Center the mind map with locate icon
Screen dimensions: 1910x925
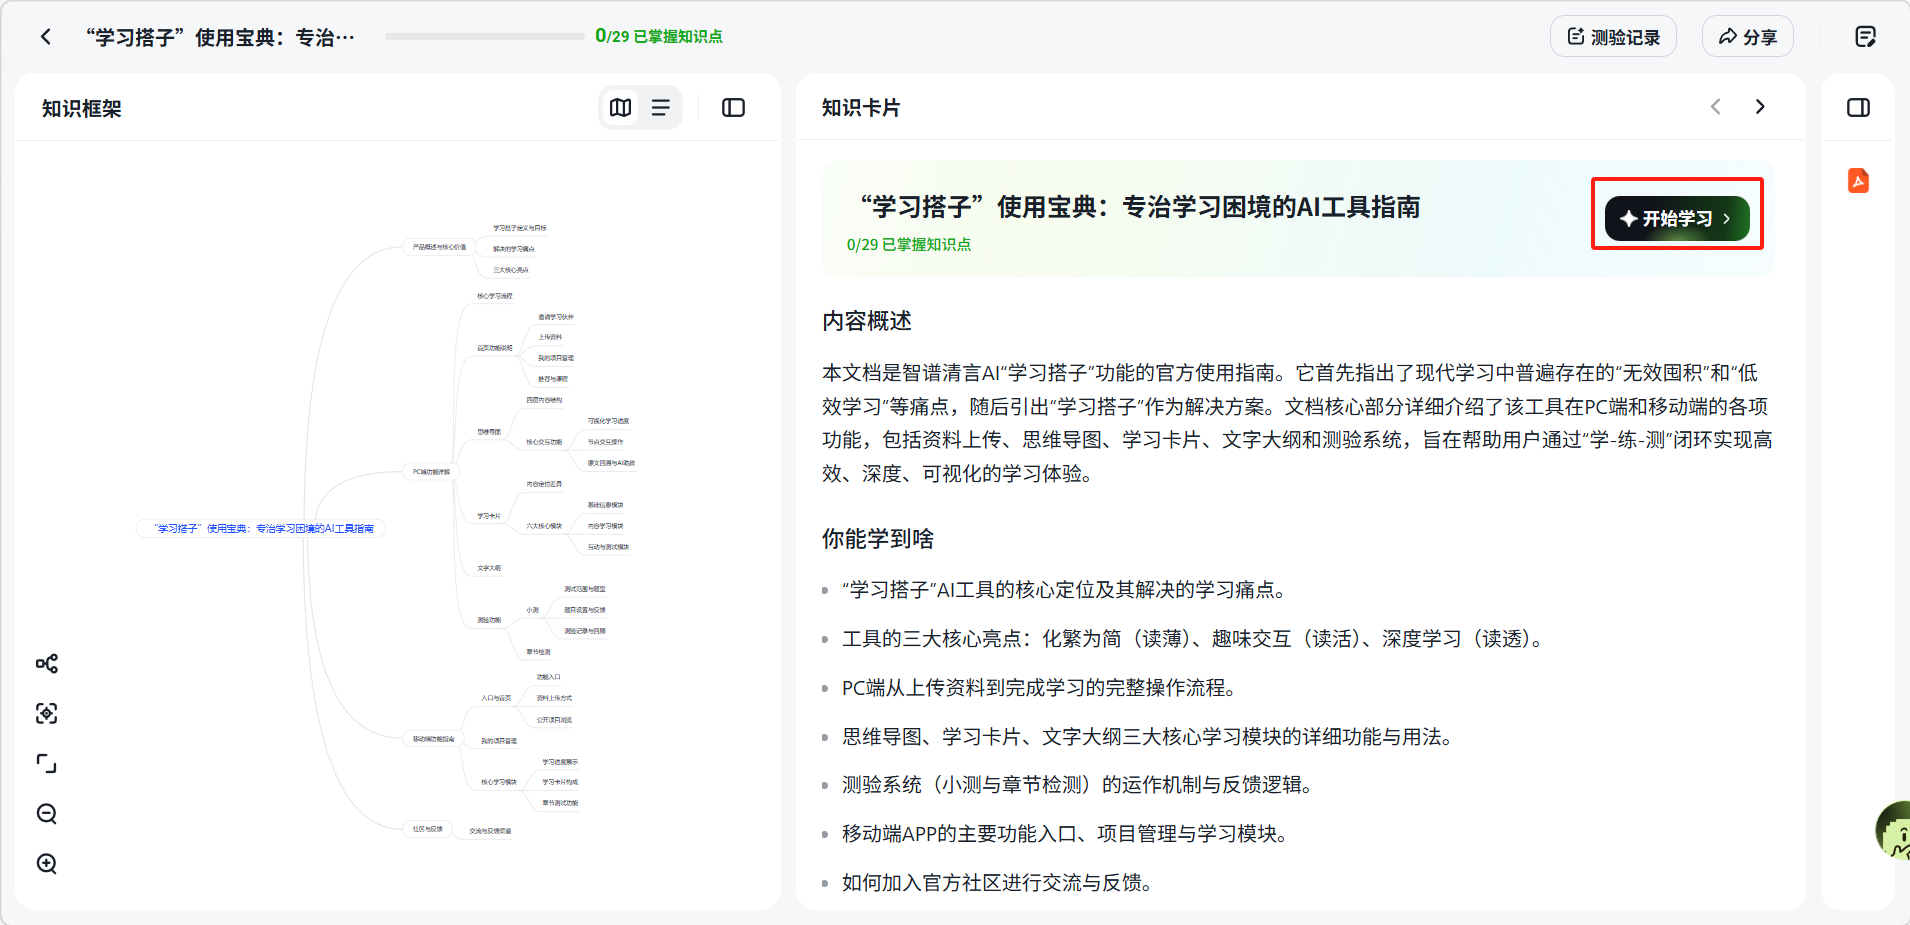click(47, 714)
